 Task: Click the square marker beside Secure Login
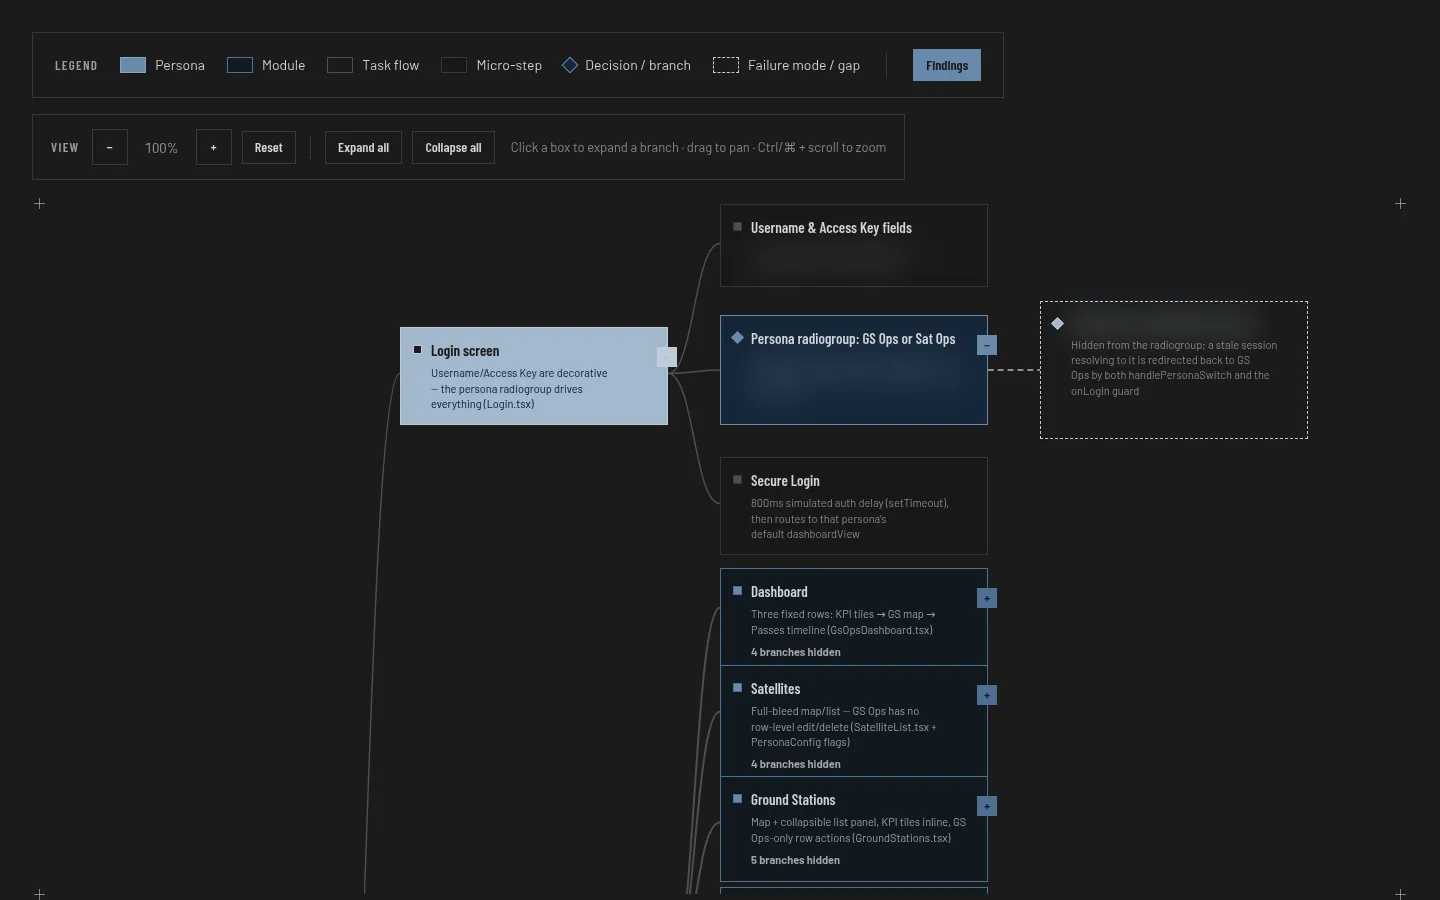tap(737, 480)
